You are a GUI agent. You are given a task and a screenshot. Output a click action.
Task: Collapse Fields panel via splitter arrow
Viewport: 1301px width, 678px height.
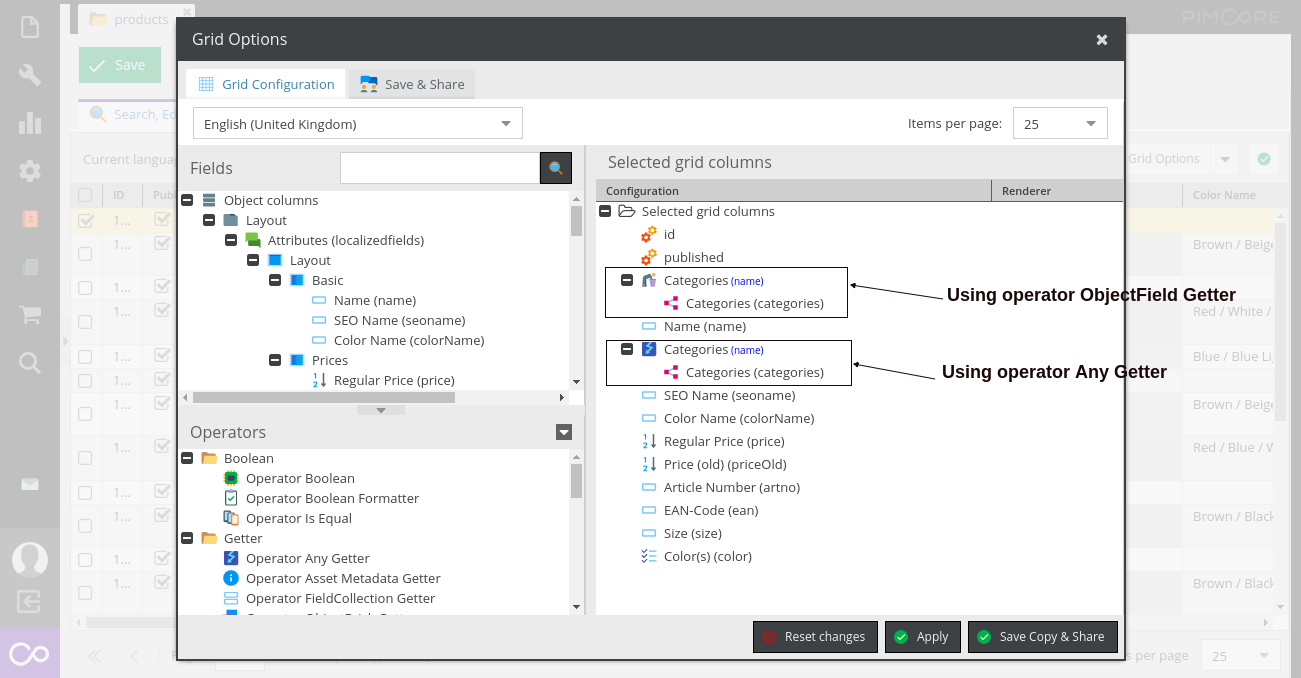(x=381, y=410)
